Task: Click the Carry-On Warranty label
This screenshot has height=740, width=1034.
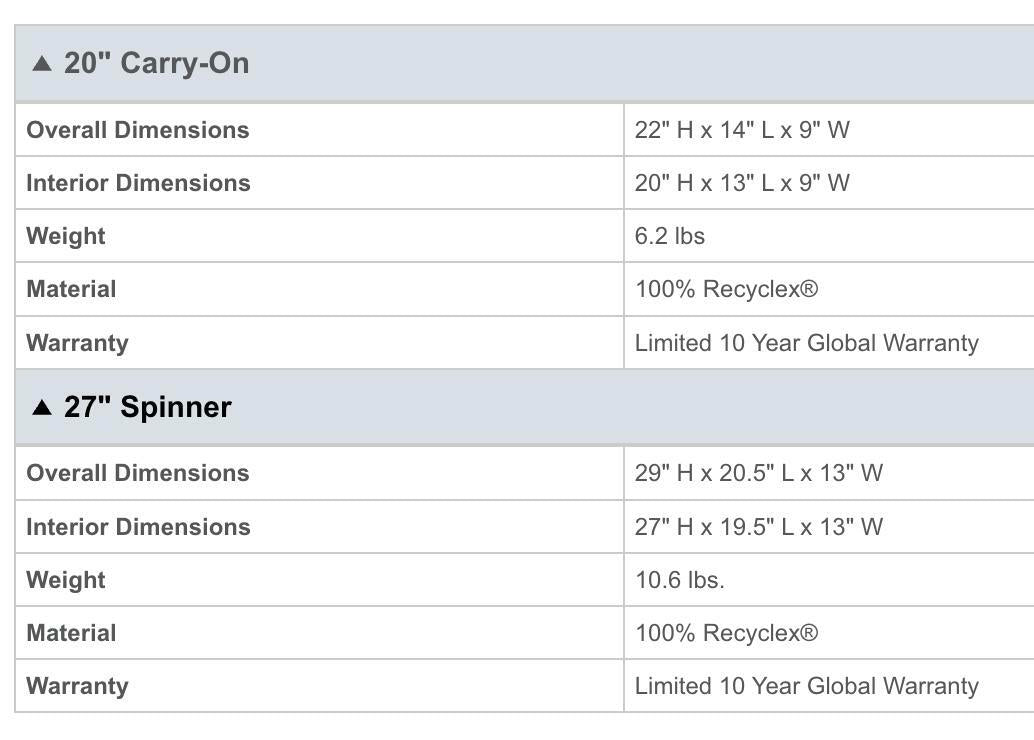Action: point(77,343)
